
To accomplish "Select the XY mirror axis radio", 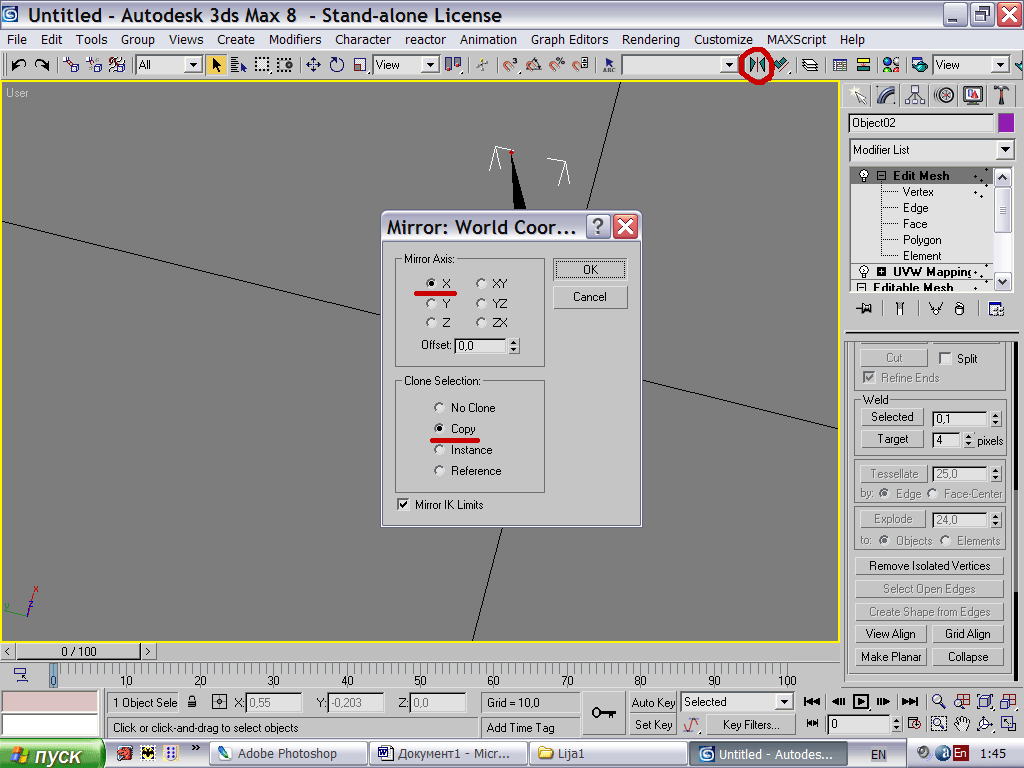I will pyautogui.click(x=481, y=283).
